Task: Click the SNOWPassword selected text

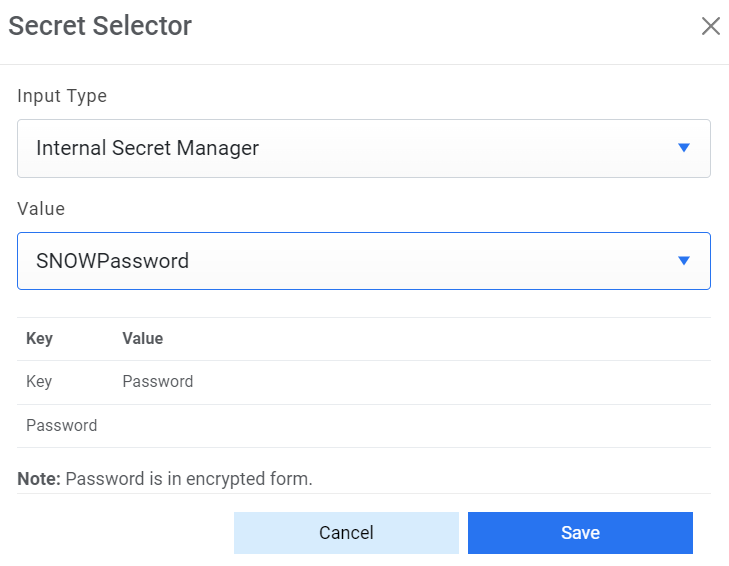Action: [x=112, y=261]
